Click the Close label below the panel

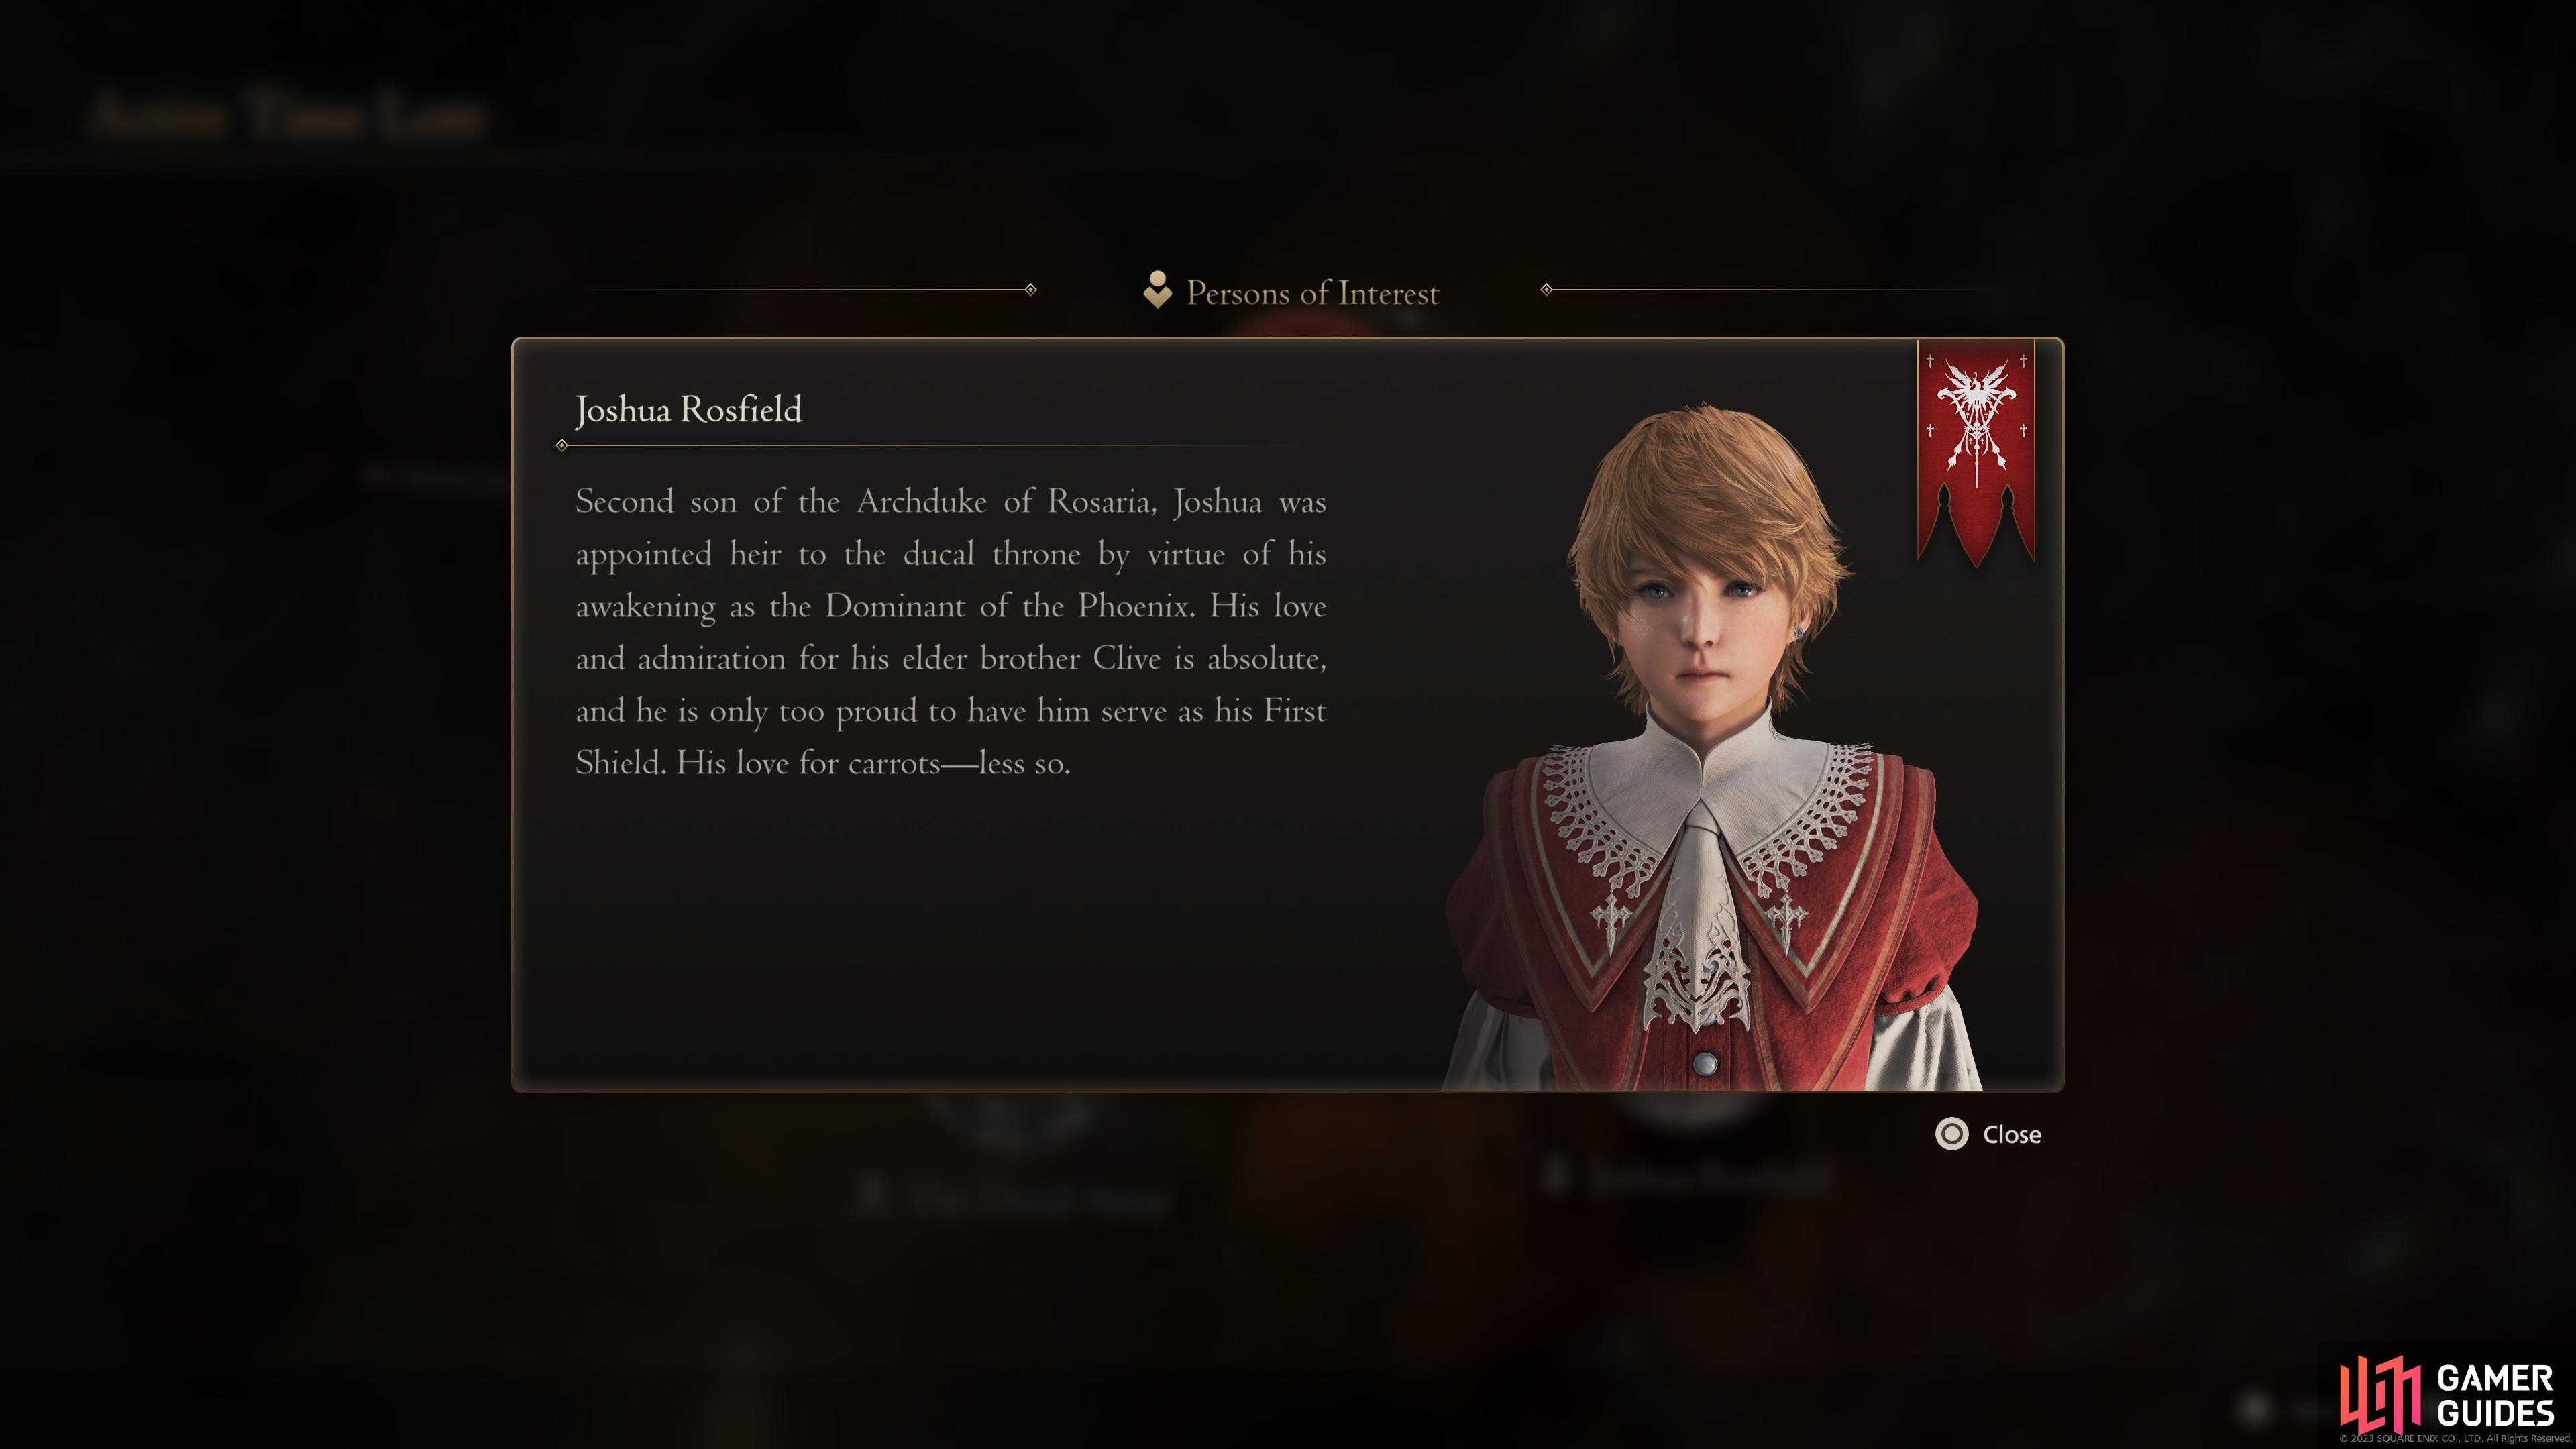[x=2011, y=1135]
